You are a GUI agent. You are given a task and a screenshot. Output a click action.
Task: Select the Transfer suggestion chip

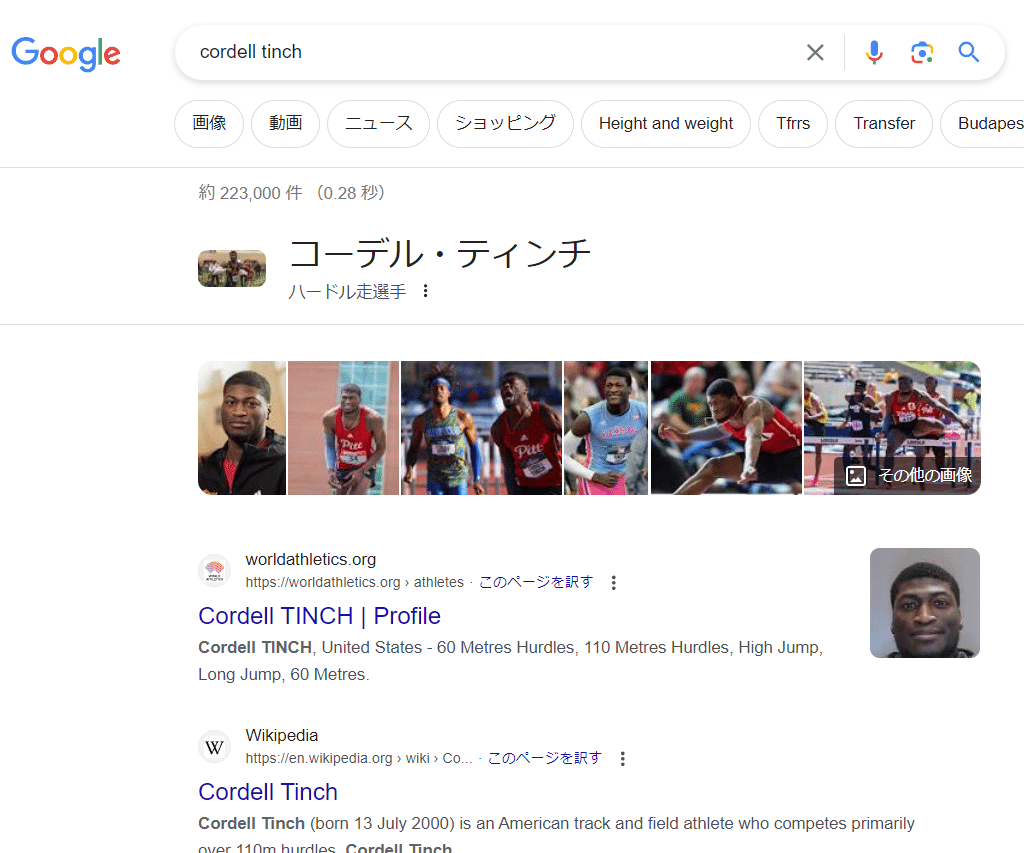pos(884,123)
